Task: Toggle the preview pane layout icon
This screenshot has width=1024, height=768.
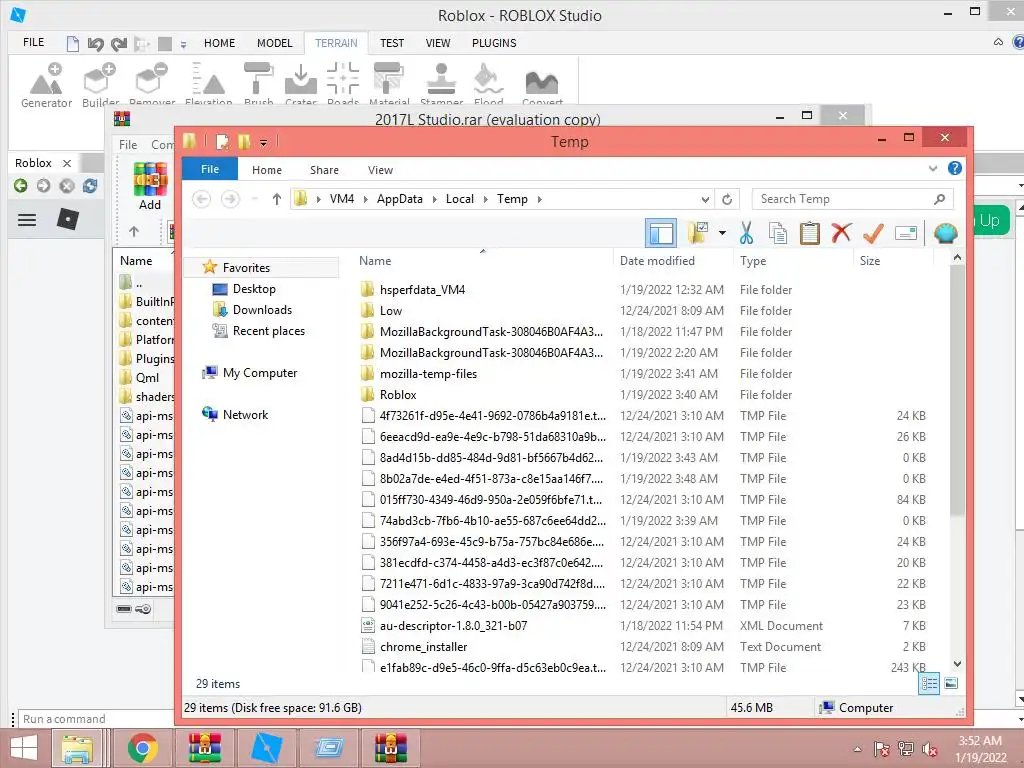Action: click(661, 233)
